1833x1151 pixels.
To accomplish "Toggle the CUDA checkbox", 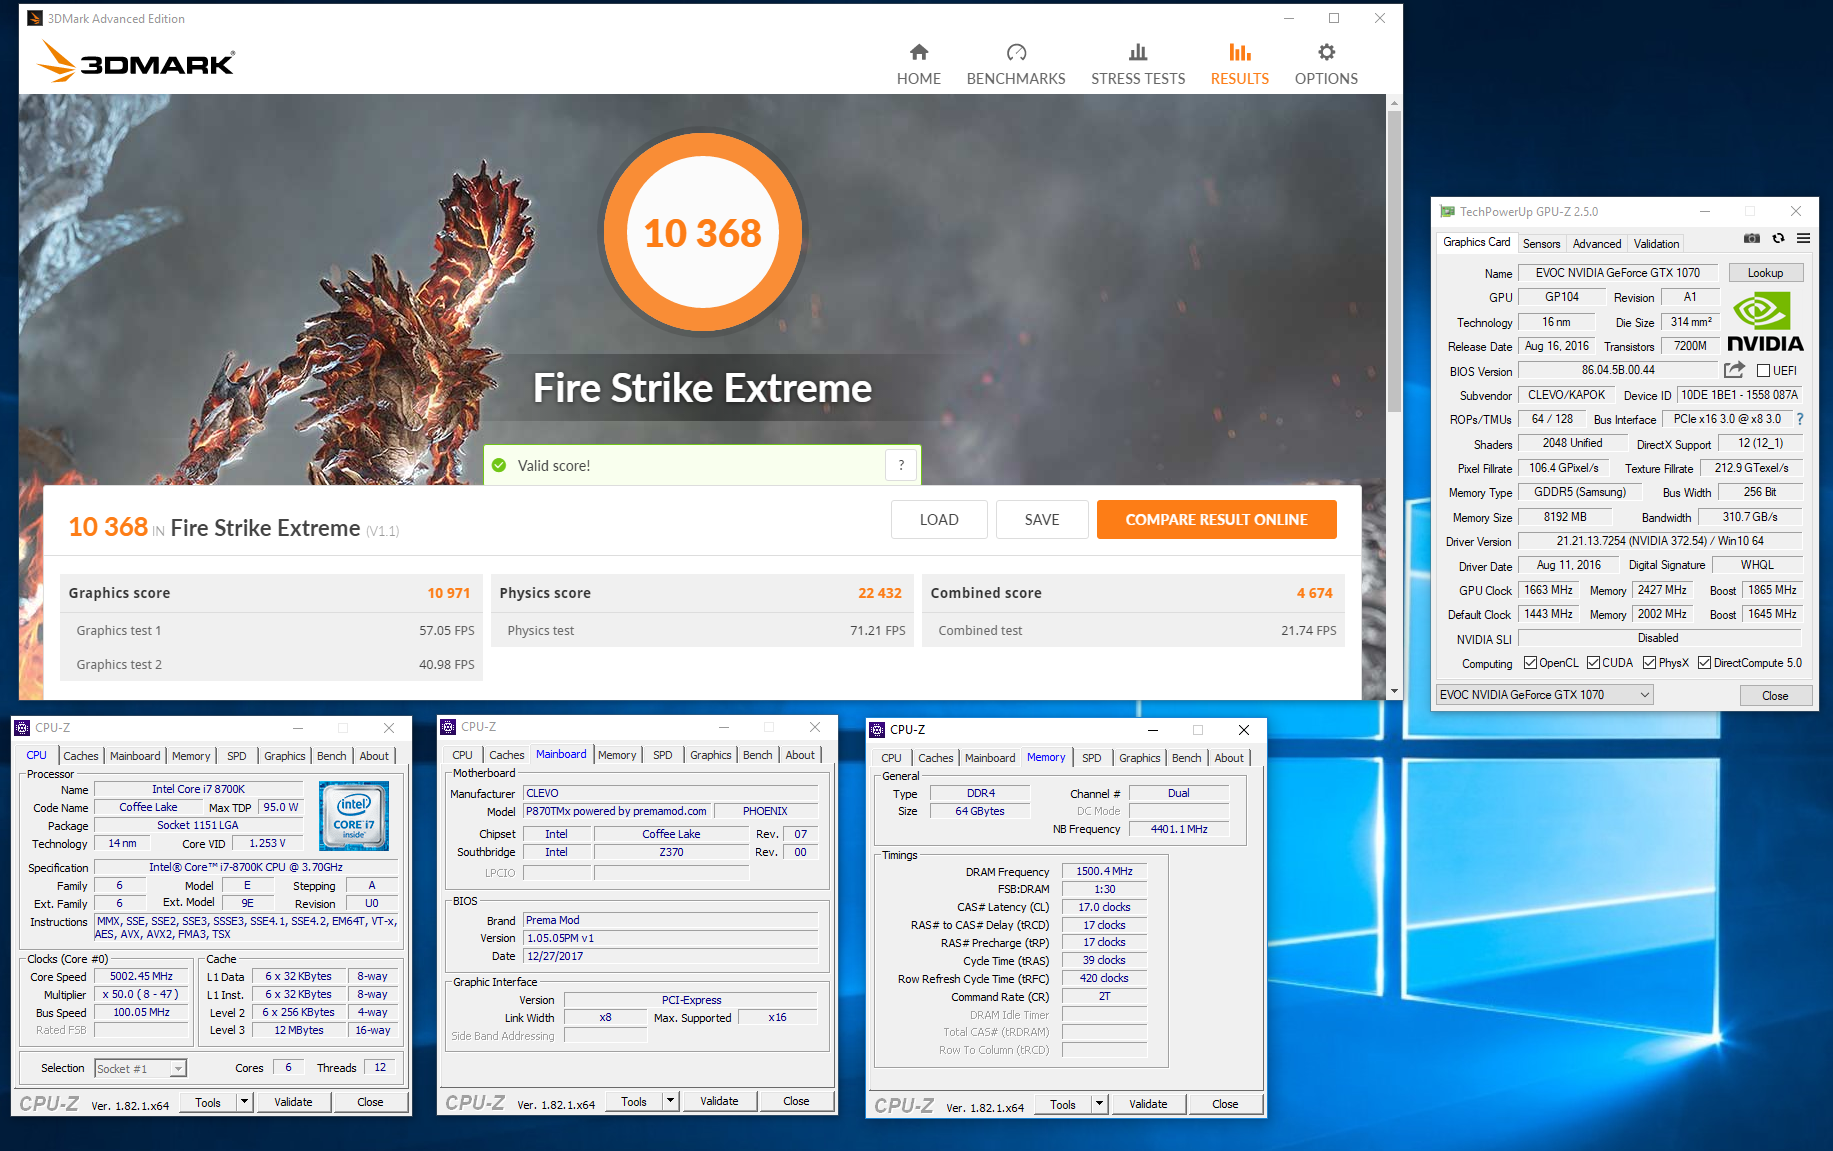I will click(x=1593, y=663).
